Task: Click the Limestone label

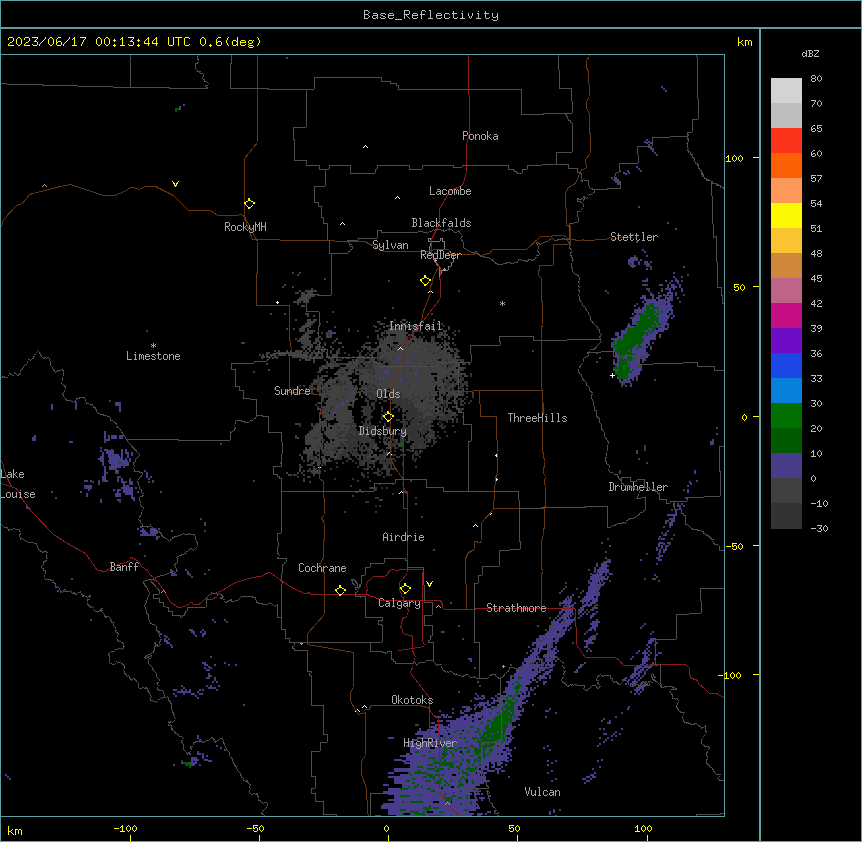Action: coord(153,356)
